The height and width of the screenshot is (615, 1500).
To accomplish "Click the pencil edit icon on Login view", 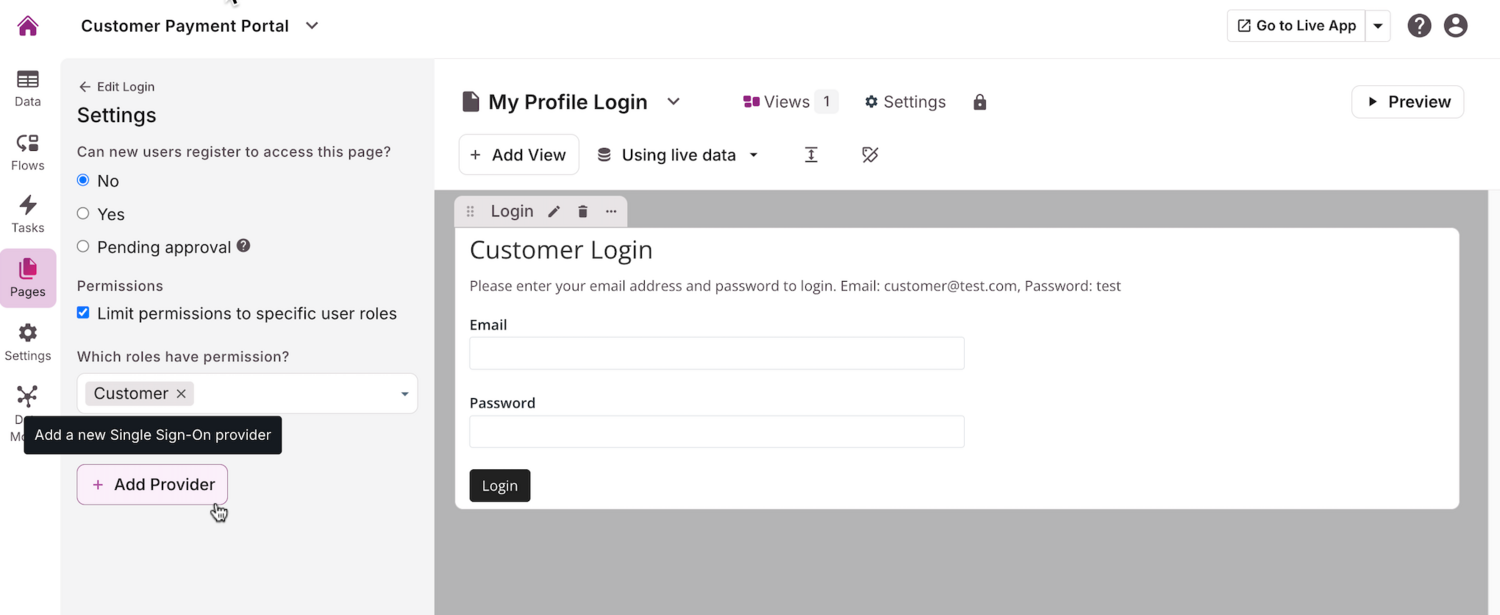I will pyautogui.click(x=554, y=212).
